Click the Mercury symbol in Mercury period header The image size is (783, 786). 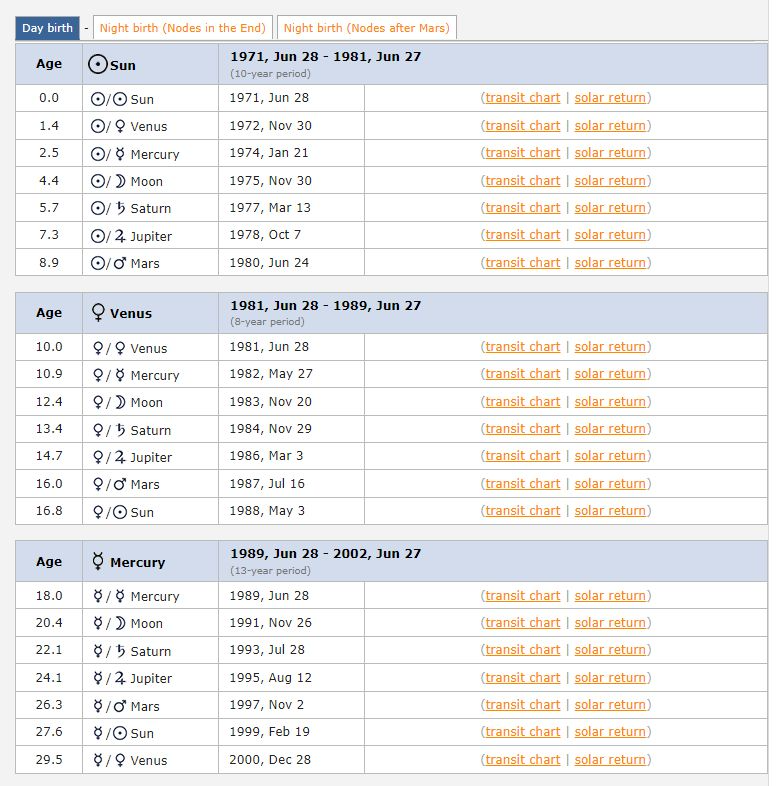(98, 562)
